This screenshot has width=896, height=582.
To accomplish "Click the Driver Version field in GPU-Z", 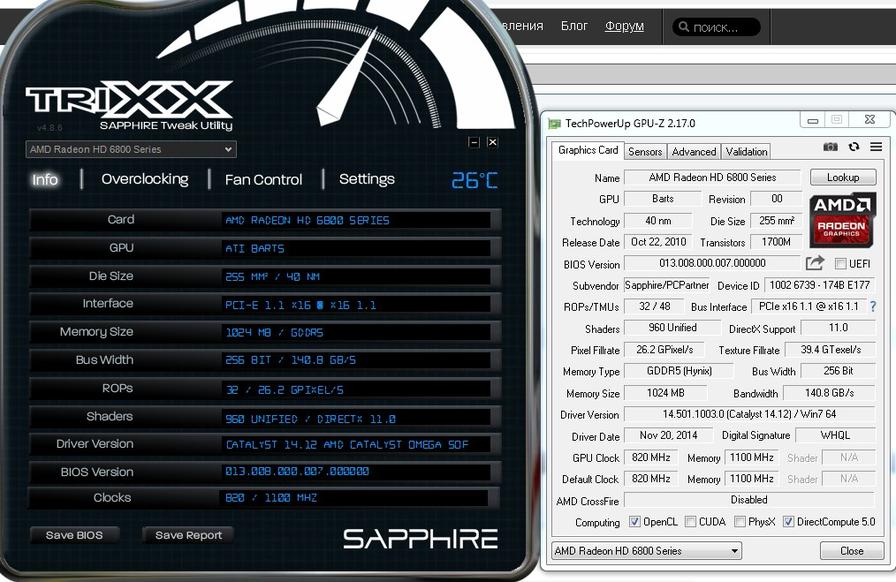I will tap(750, 414).
